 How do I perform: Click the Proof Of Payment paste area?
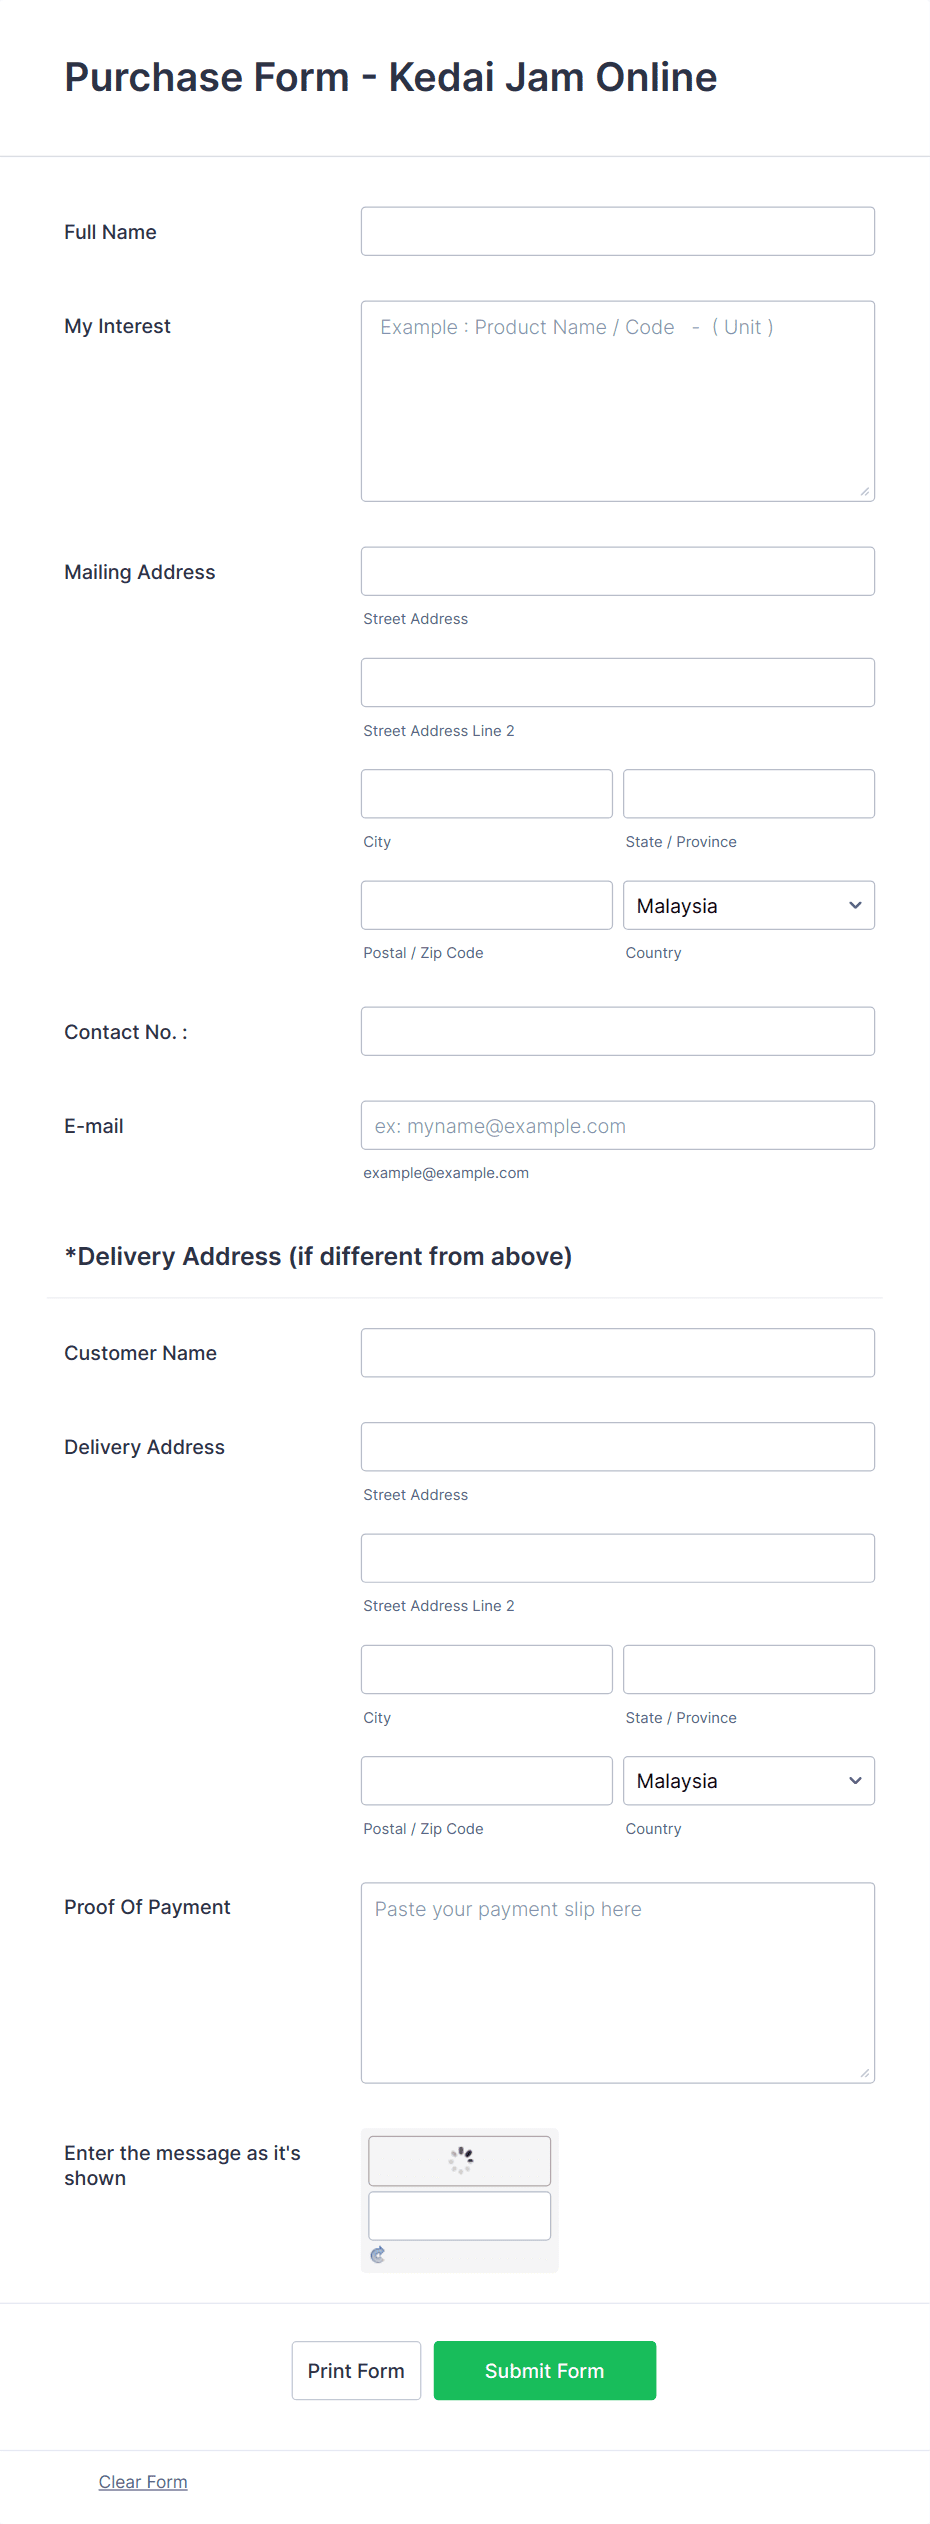tap(617, 1980)
